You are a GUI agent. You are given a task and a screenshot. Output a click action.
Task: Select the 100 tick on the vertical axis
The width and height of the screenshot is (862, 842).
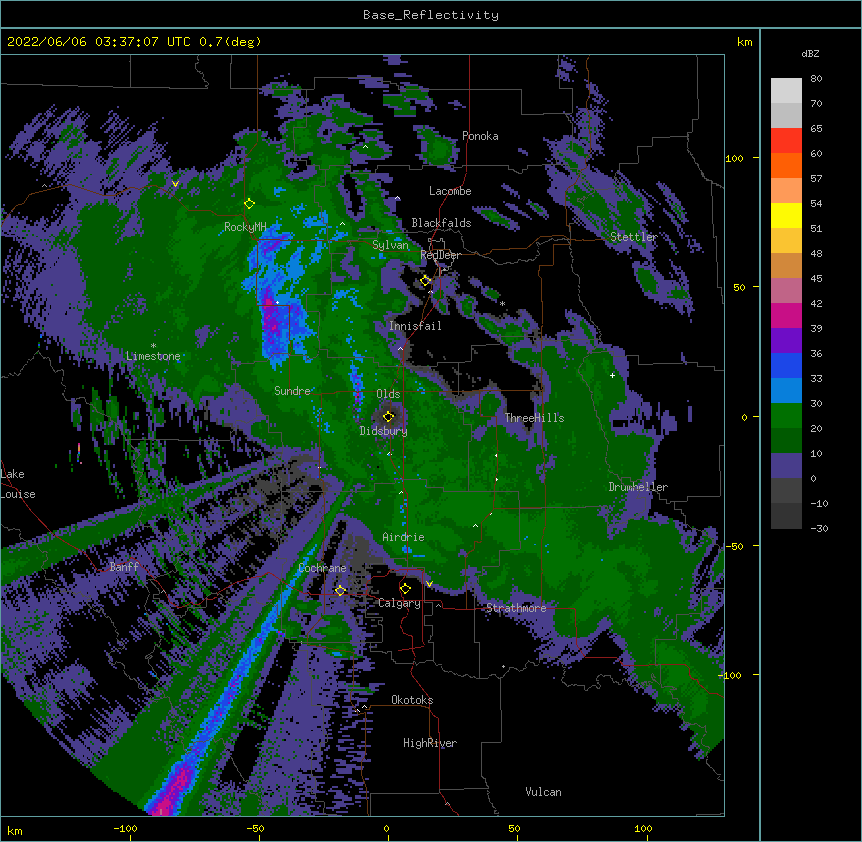tap(734, 158)
